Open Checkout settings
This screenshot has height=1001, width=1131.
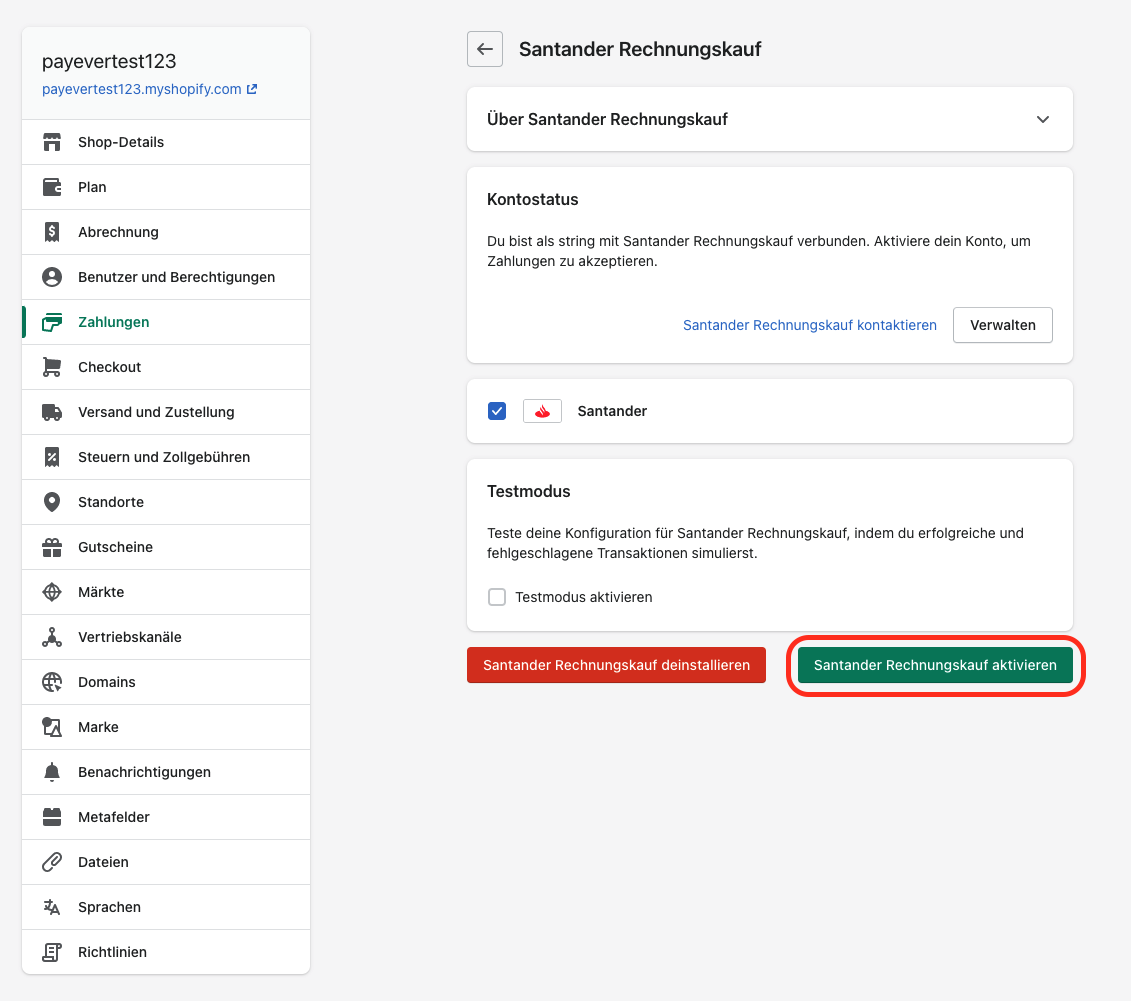tap(166, 367)
